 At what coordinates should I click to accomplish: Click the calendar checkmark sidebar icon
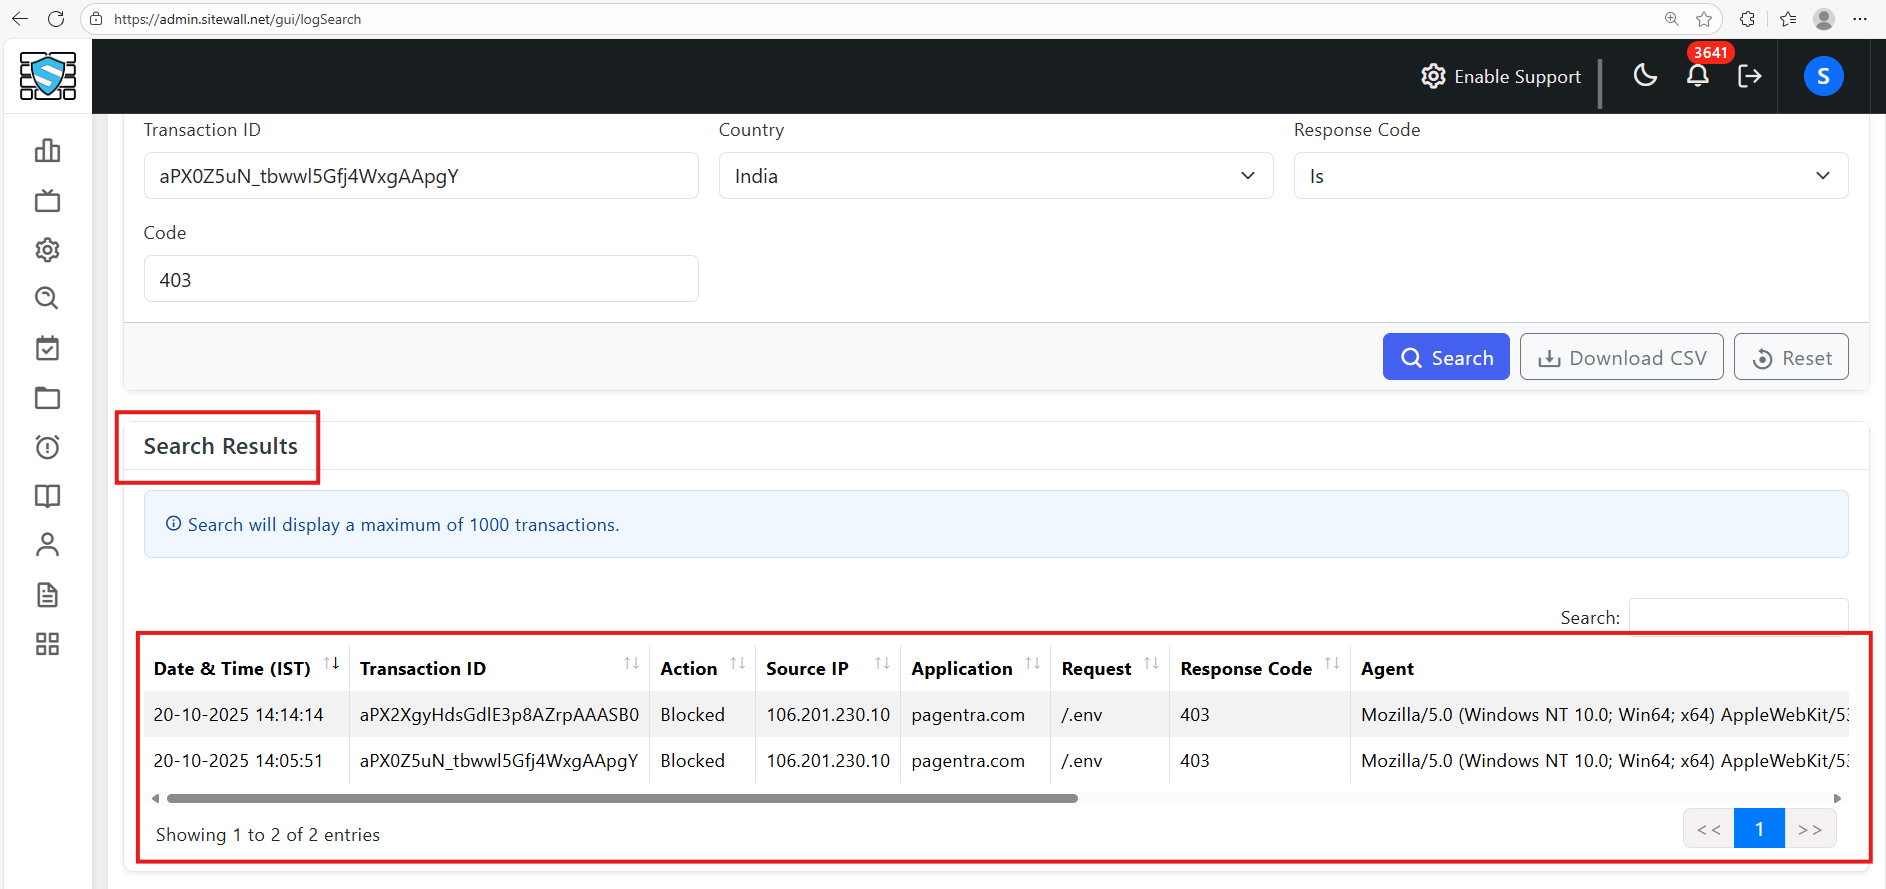pos(47,348)
